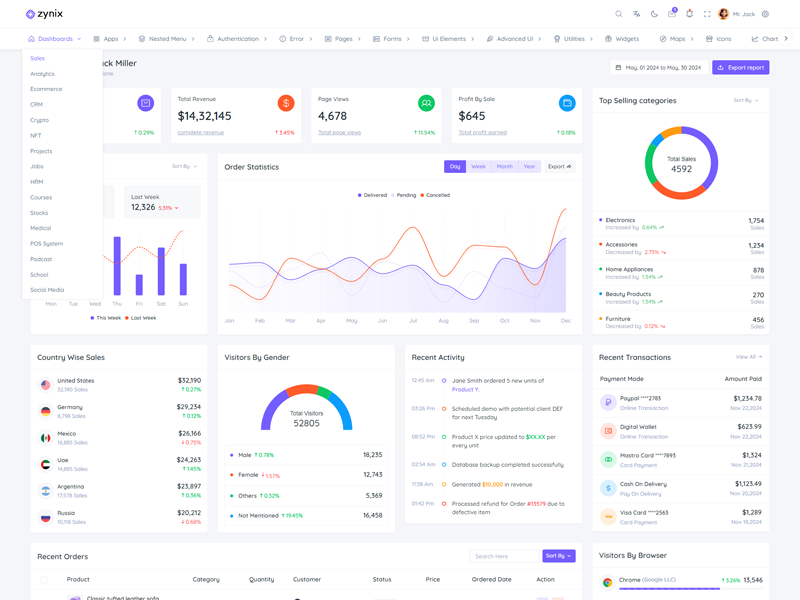The width and height of the screenshot is (800, 600).
Task: Open the Widgets menu item in navbar
Action: point(621,39)
